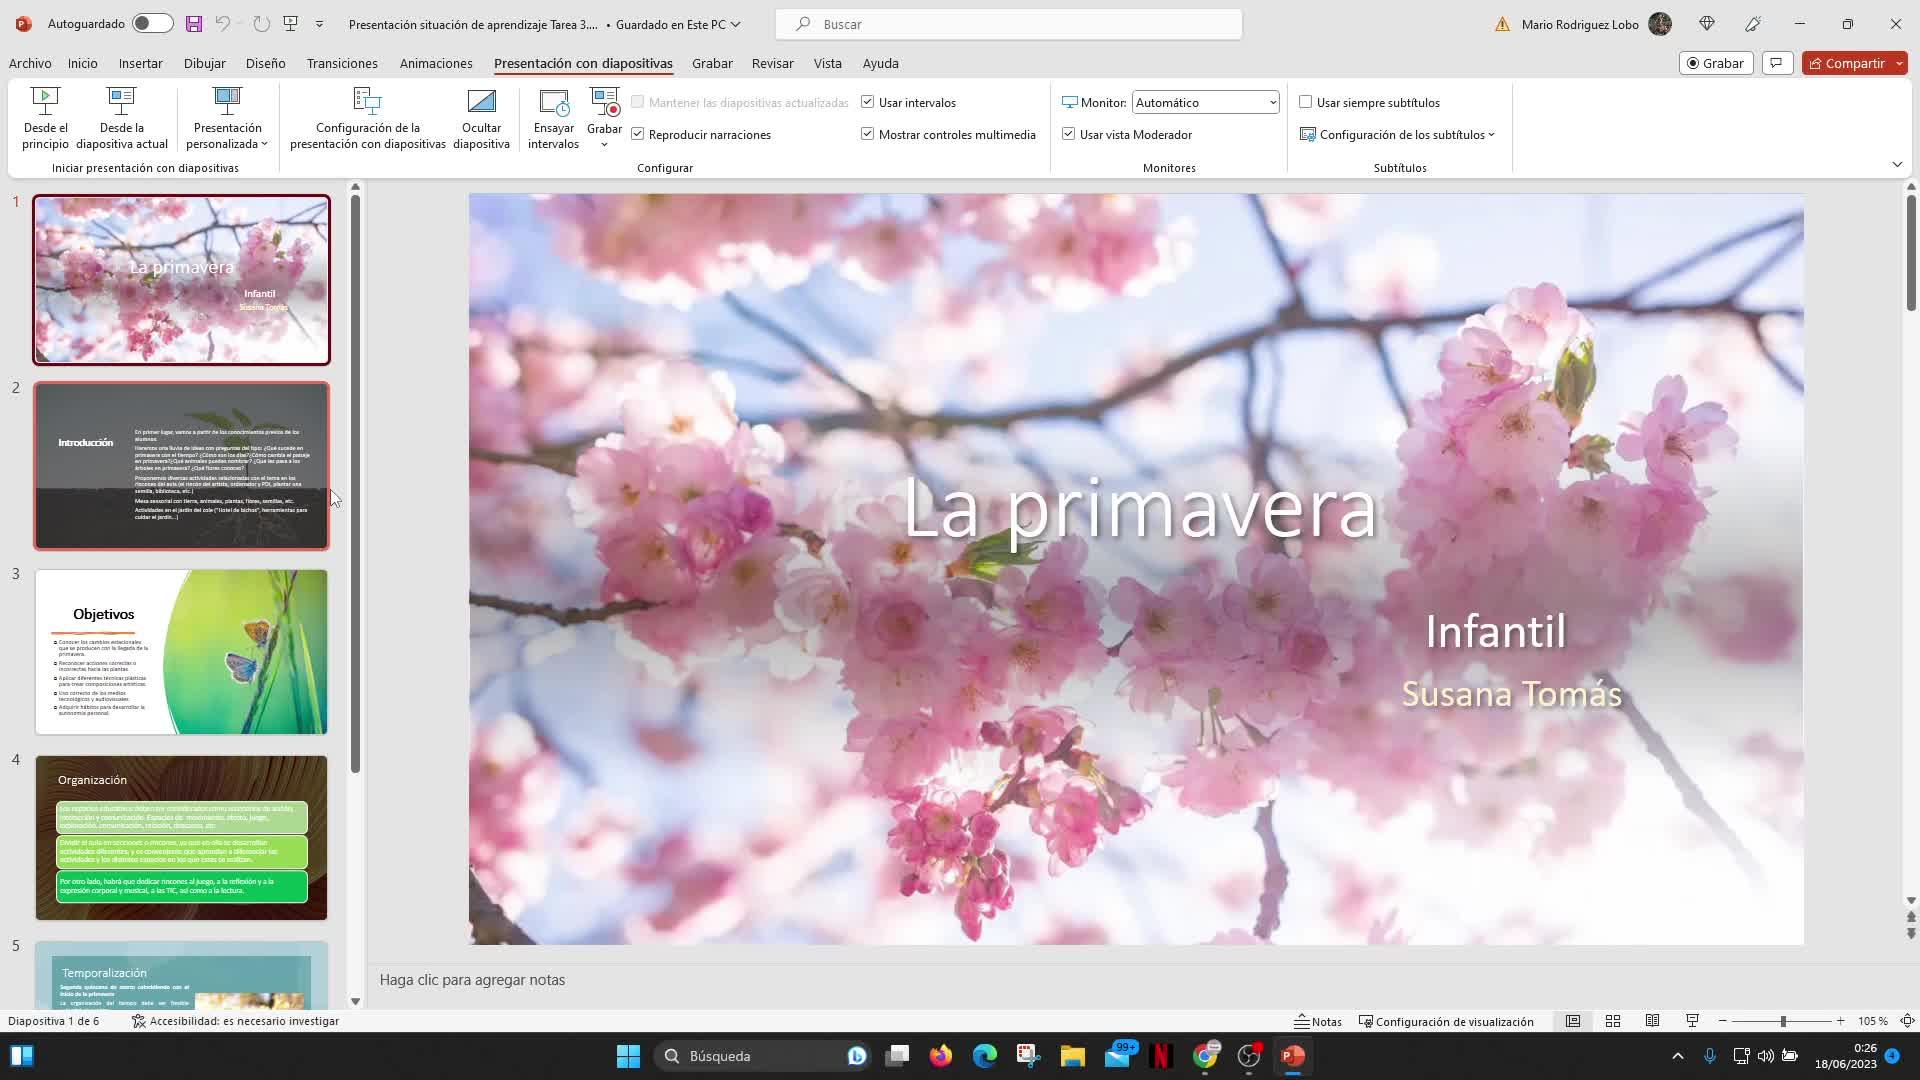Viewport: 1920px width, 1080px height.
Task: Open PowerPoint from the Windows taskbar
Action: click(x=1292, y=1056)
